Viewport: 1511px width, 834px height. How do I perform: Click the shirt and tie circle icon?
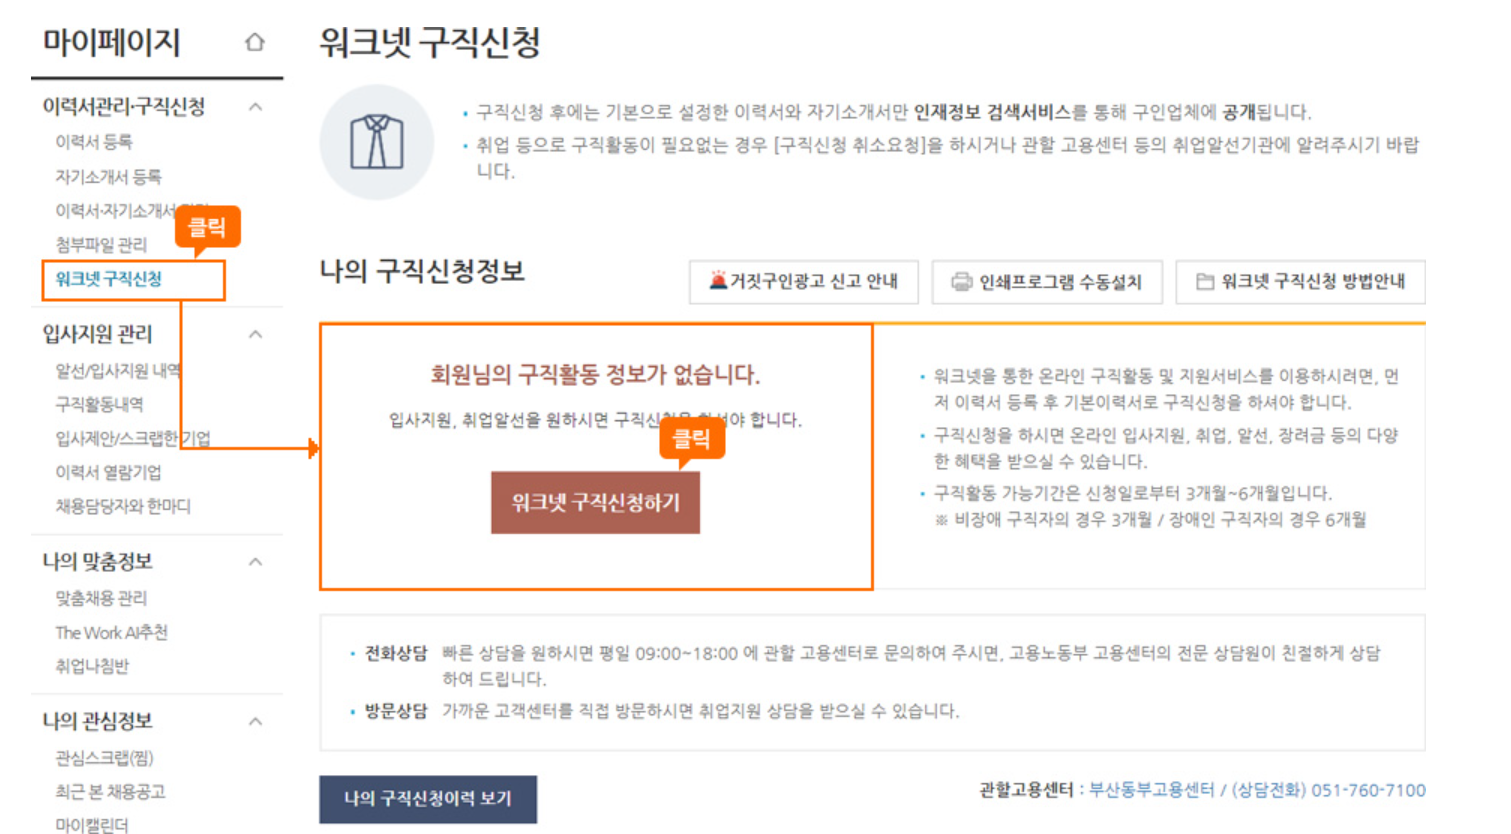[376, 142]
